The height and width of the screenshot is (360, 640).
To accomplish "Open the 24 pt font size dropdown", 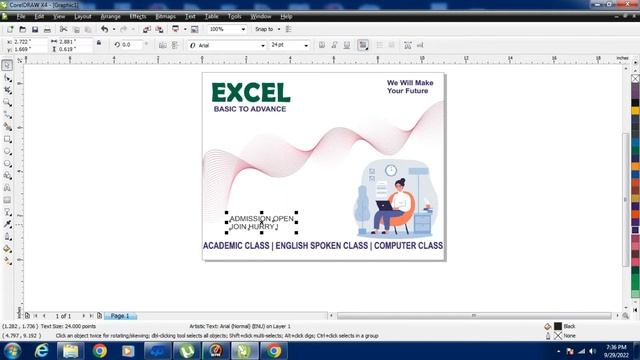I will click(x=306, y=45).
